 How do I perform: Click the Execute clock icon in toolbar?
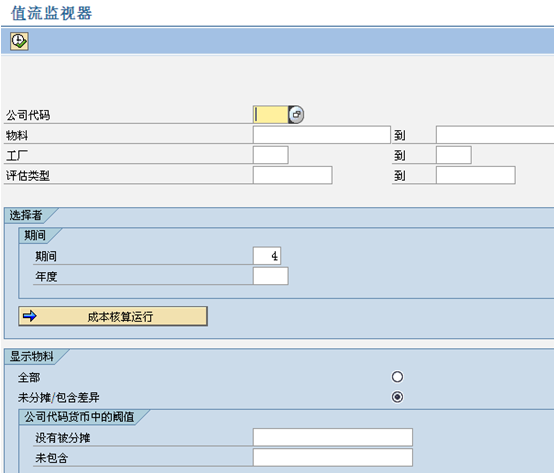click(19, 41)
